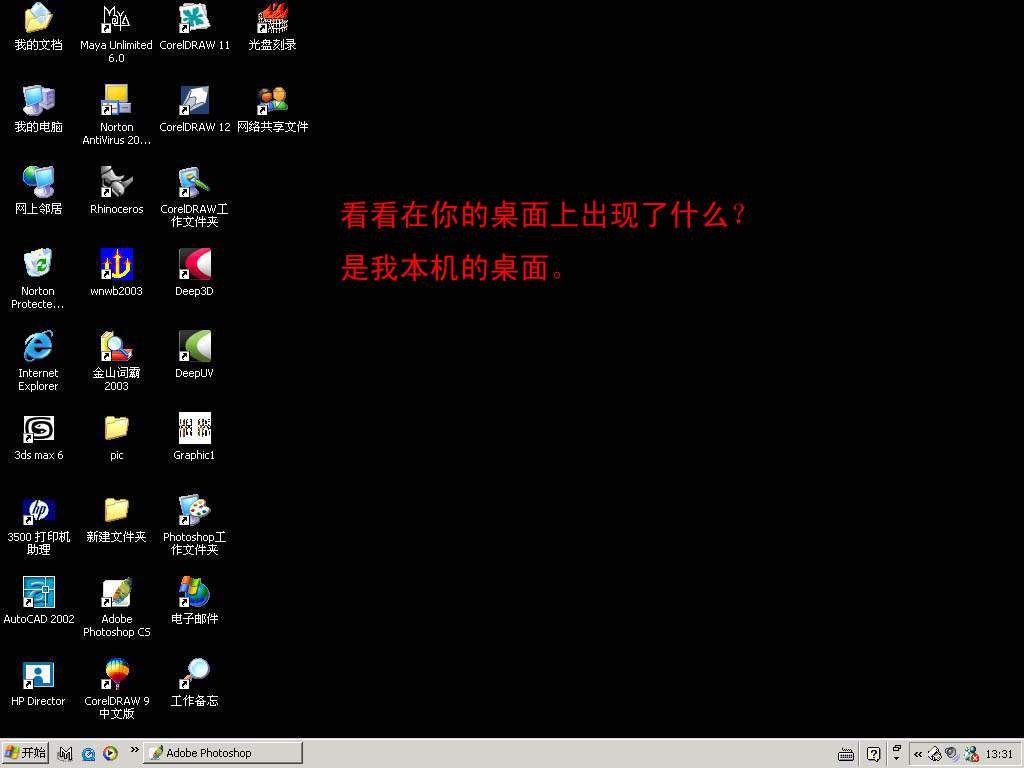Launch Windows Media Player from quick launch
The width and height of the screenshot is (1024, 768).
point(110,754)
